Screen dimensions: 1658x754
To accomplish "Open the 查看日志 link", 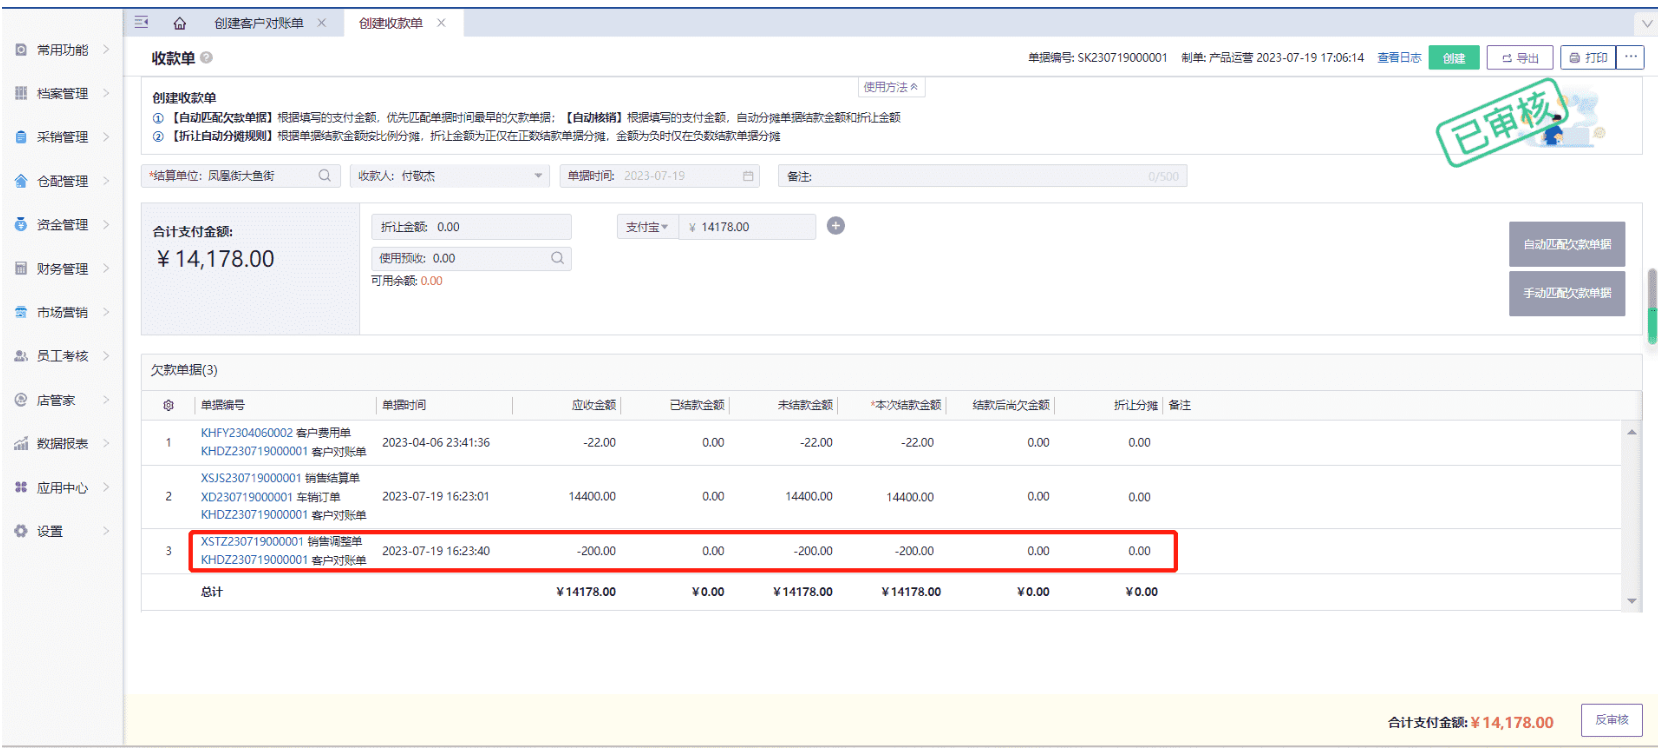I will point(1399,58).
